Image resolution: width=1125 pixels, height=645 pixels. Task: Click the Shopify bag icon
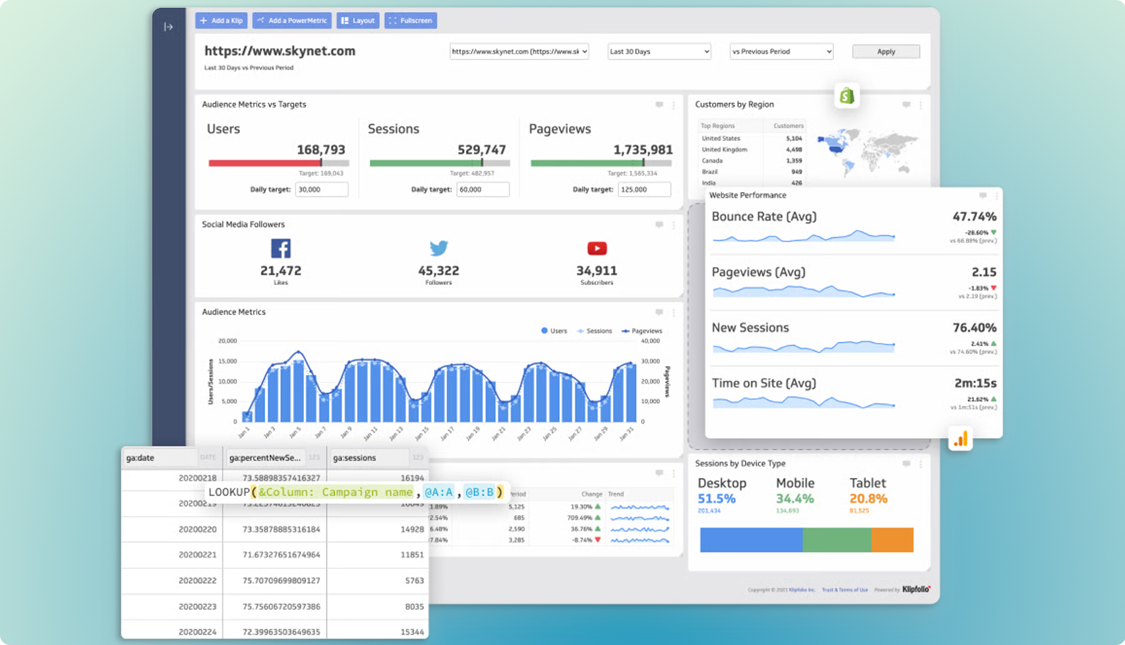pyautogui.click(x=847, y=95)
